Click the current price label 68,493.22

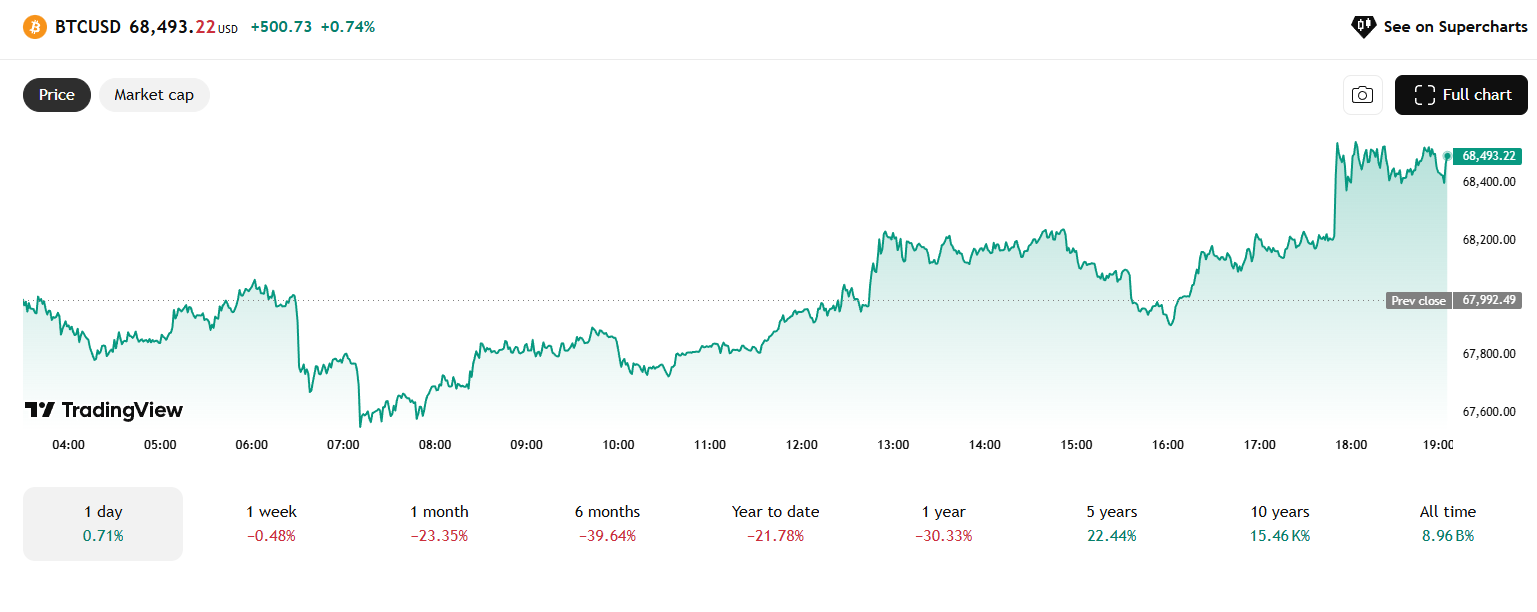tap(1489, 156)
